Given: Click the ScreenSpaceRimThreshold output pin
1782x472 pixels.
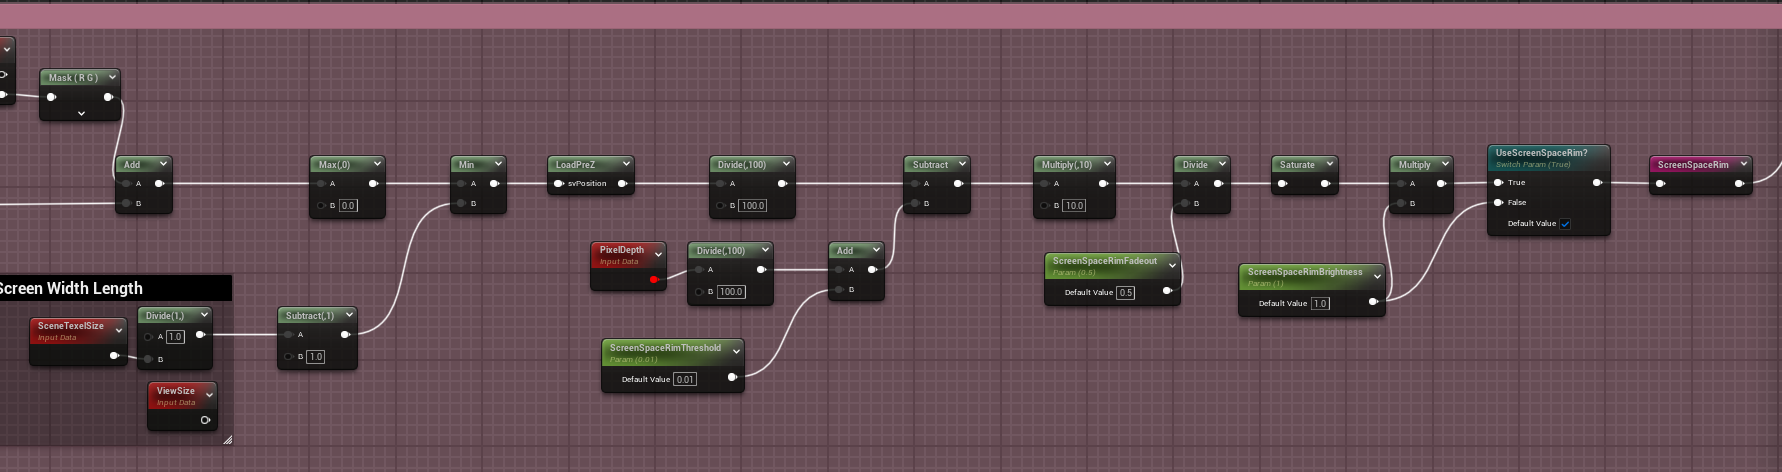Looking at the screenshot, I should [x=732, y=377].
